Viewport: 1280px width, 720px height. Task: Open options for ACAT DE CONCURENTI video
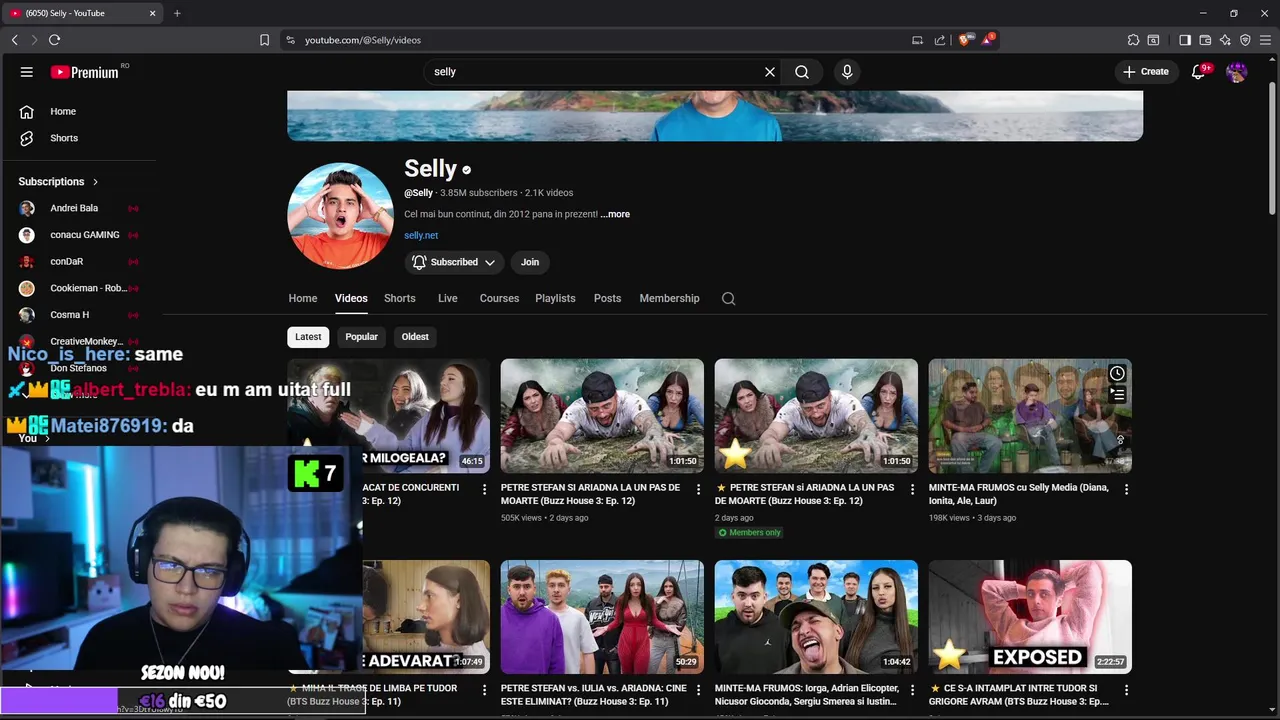pos(485,489)
